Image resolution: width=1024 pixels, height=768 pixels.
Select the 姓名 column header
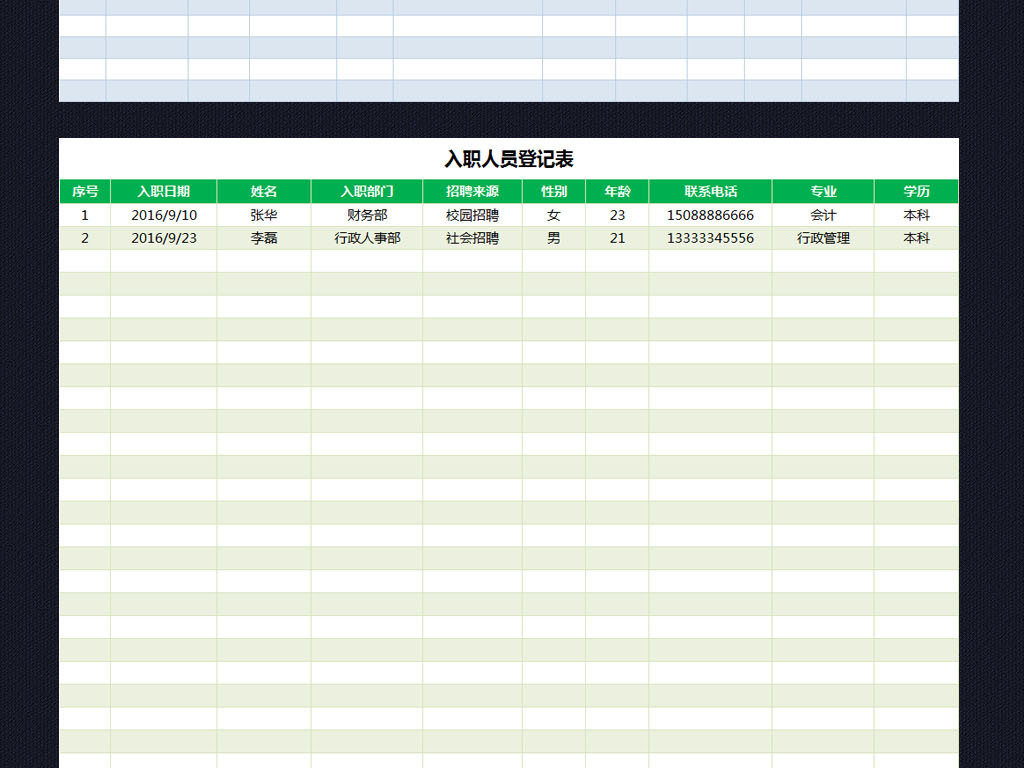coord(264,191)
